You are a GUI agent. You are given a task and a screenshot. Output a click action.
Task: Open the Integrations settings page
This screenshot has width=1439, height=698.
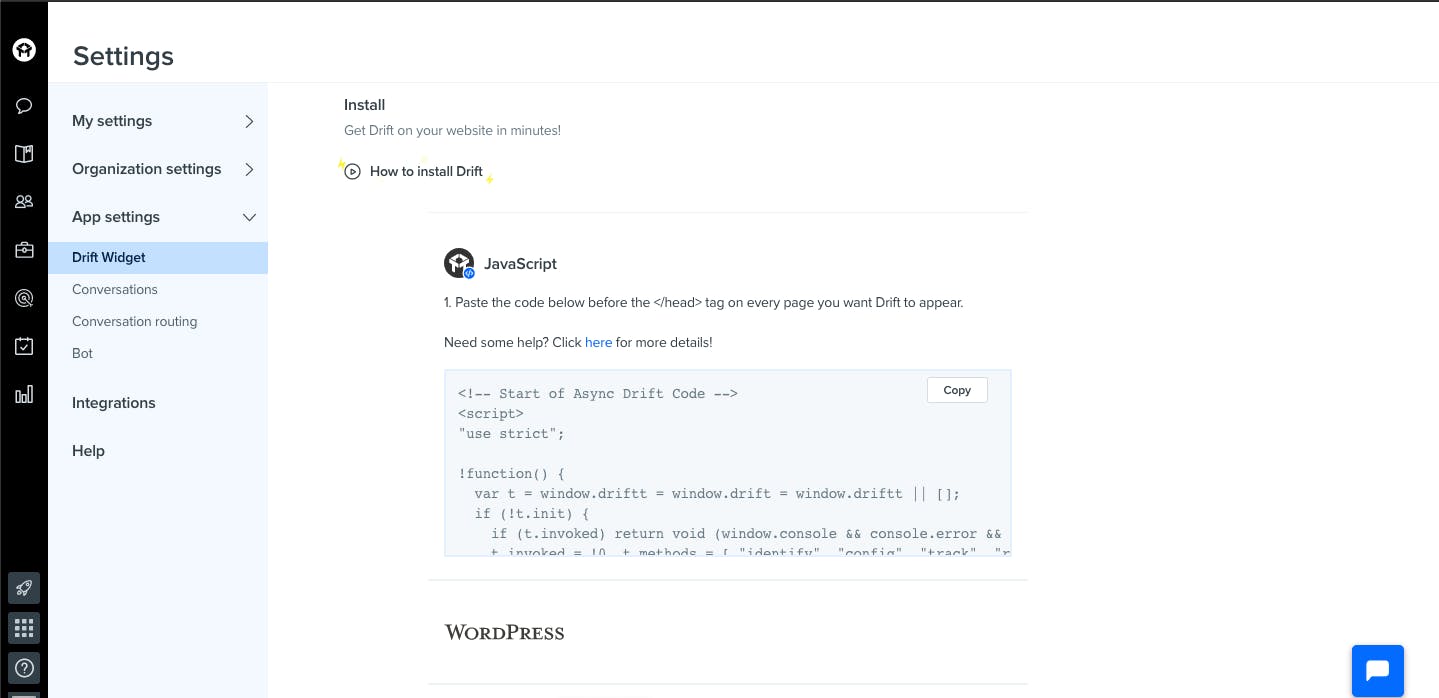click(x=114, y=403)
